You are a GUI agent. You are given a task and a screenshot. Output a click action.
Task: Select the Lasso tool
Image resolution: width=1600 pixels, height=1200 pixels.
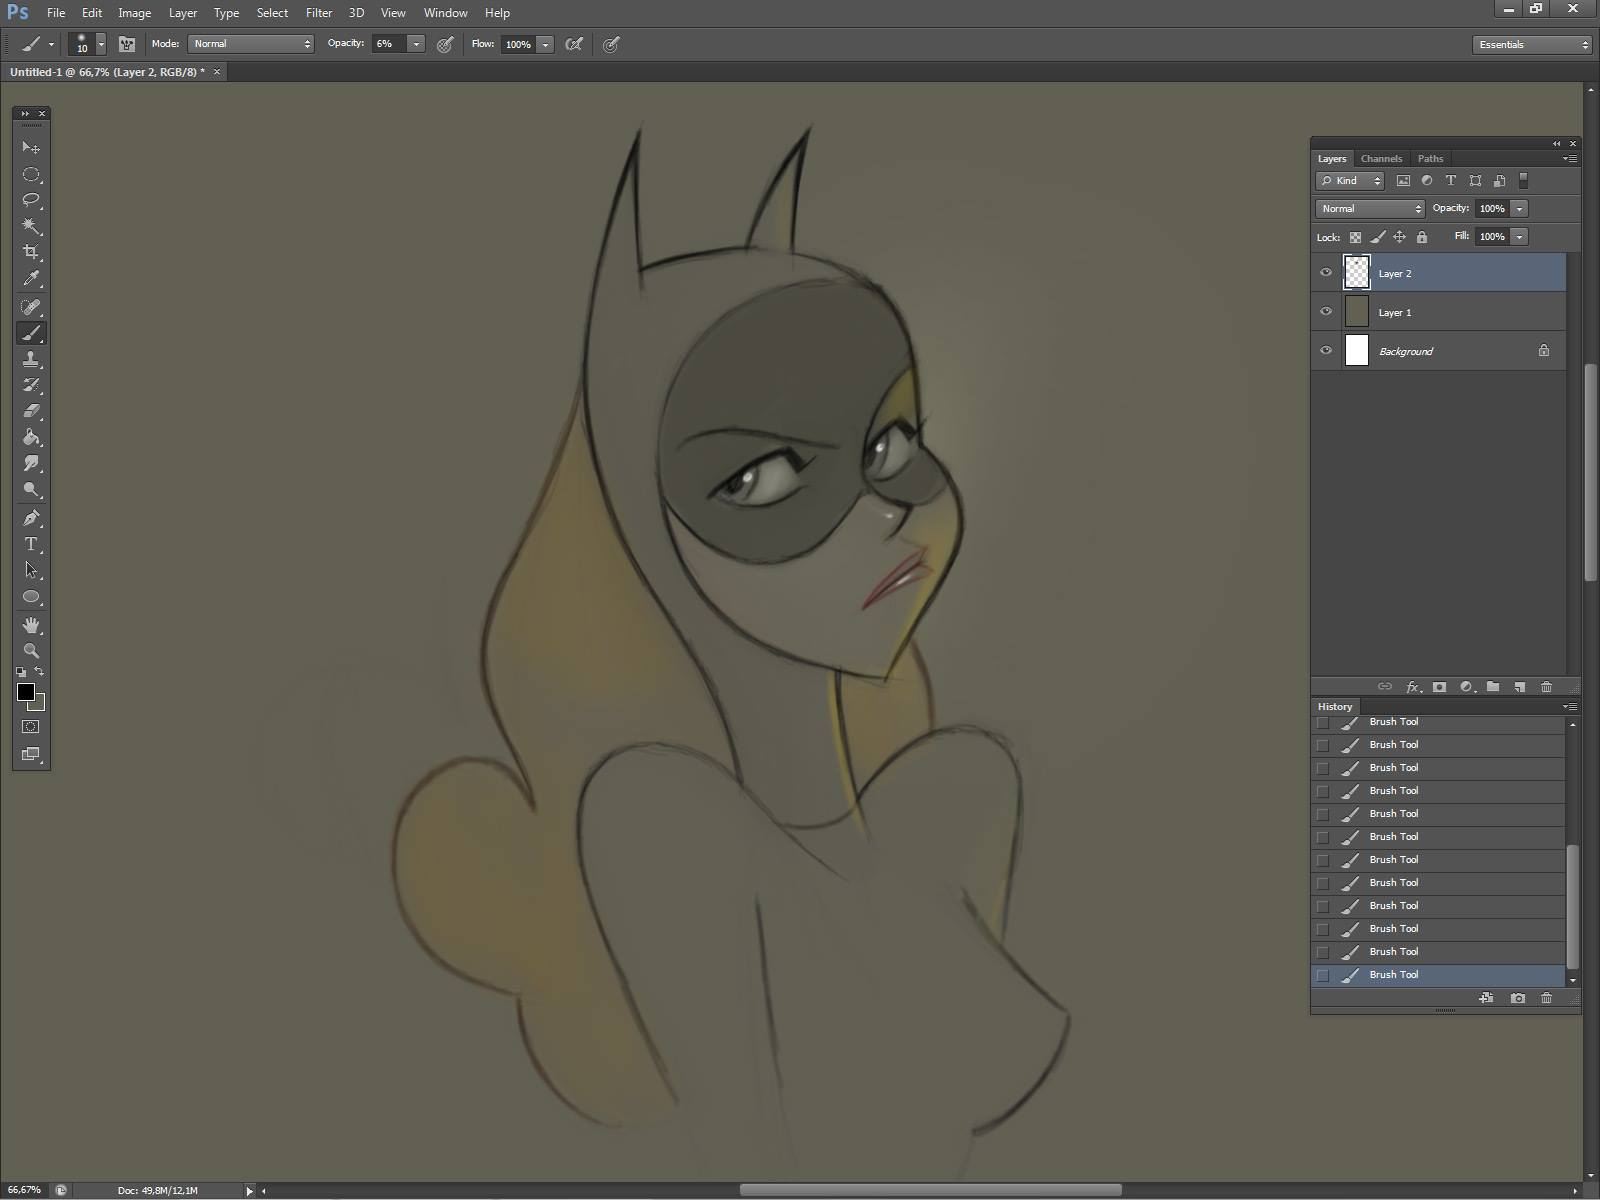coord(31,200)
